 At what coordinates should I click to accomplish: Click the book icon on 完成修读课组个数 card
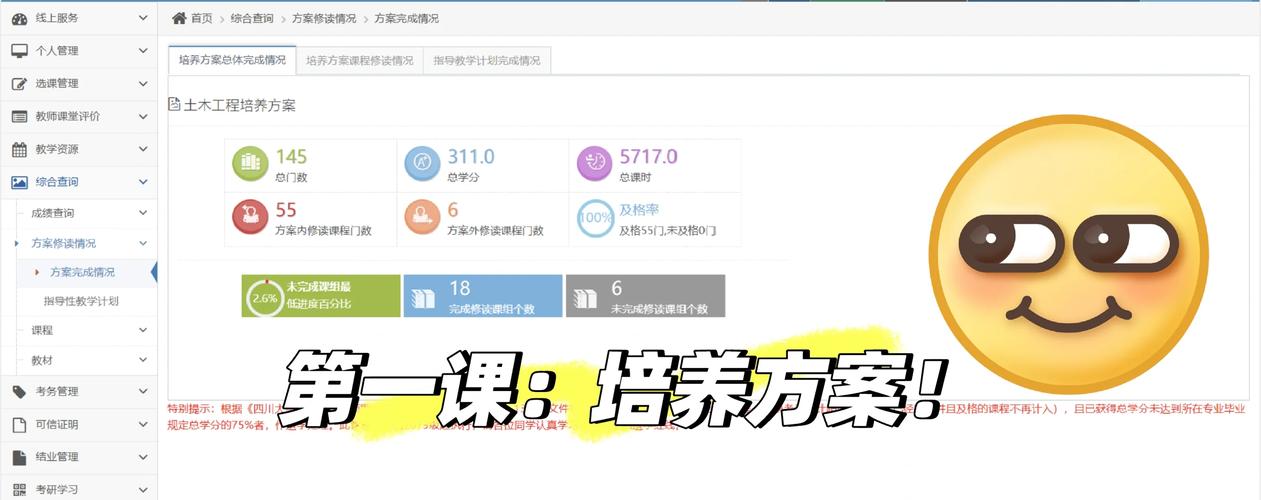(425, 298)
